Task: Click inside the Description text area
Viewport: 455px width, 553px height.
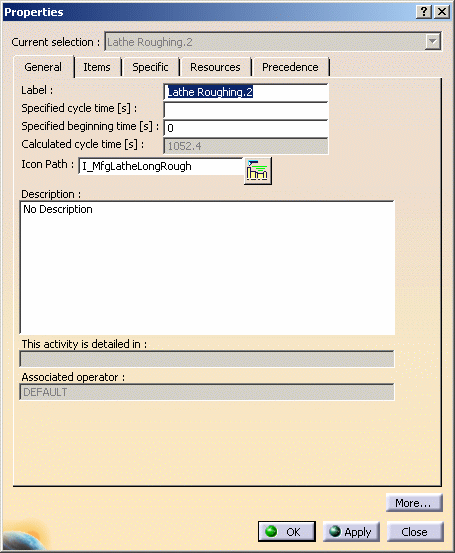Action: tap(207, 267)
